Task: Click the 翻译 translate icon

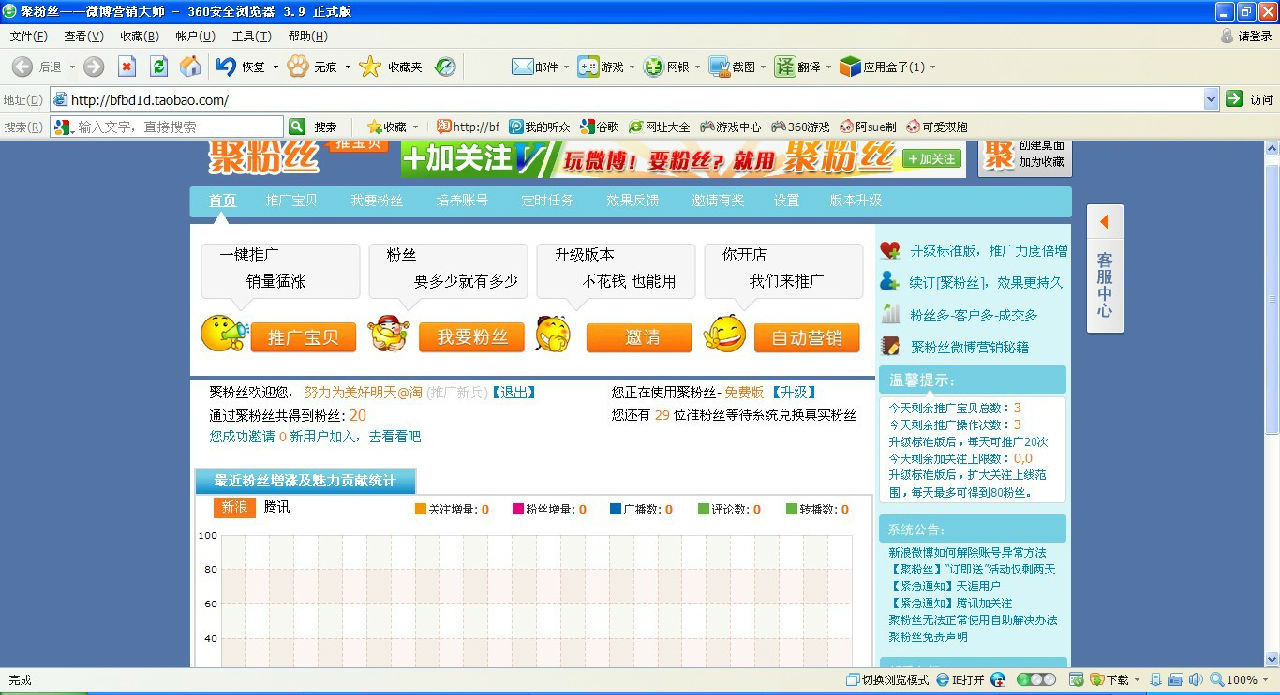Action: point(785,67)
